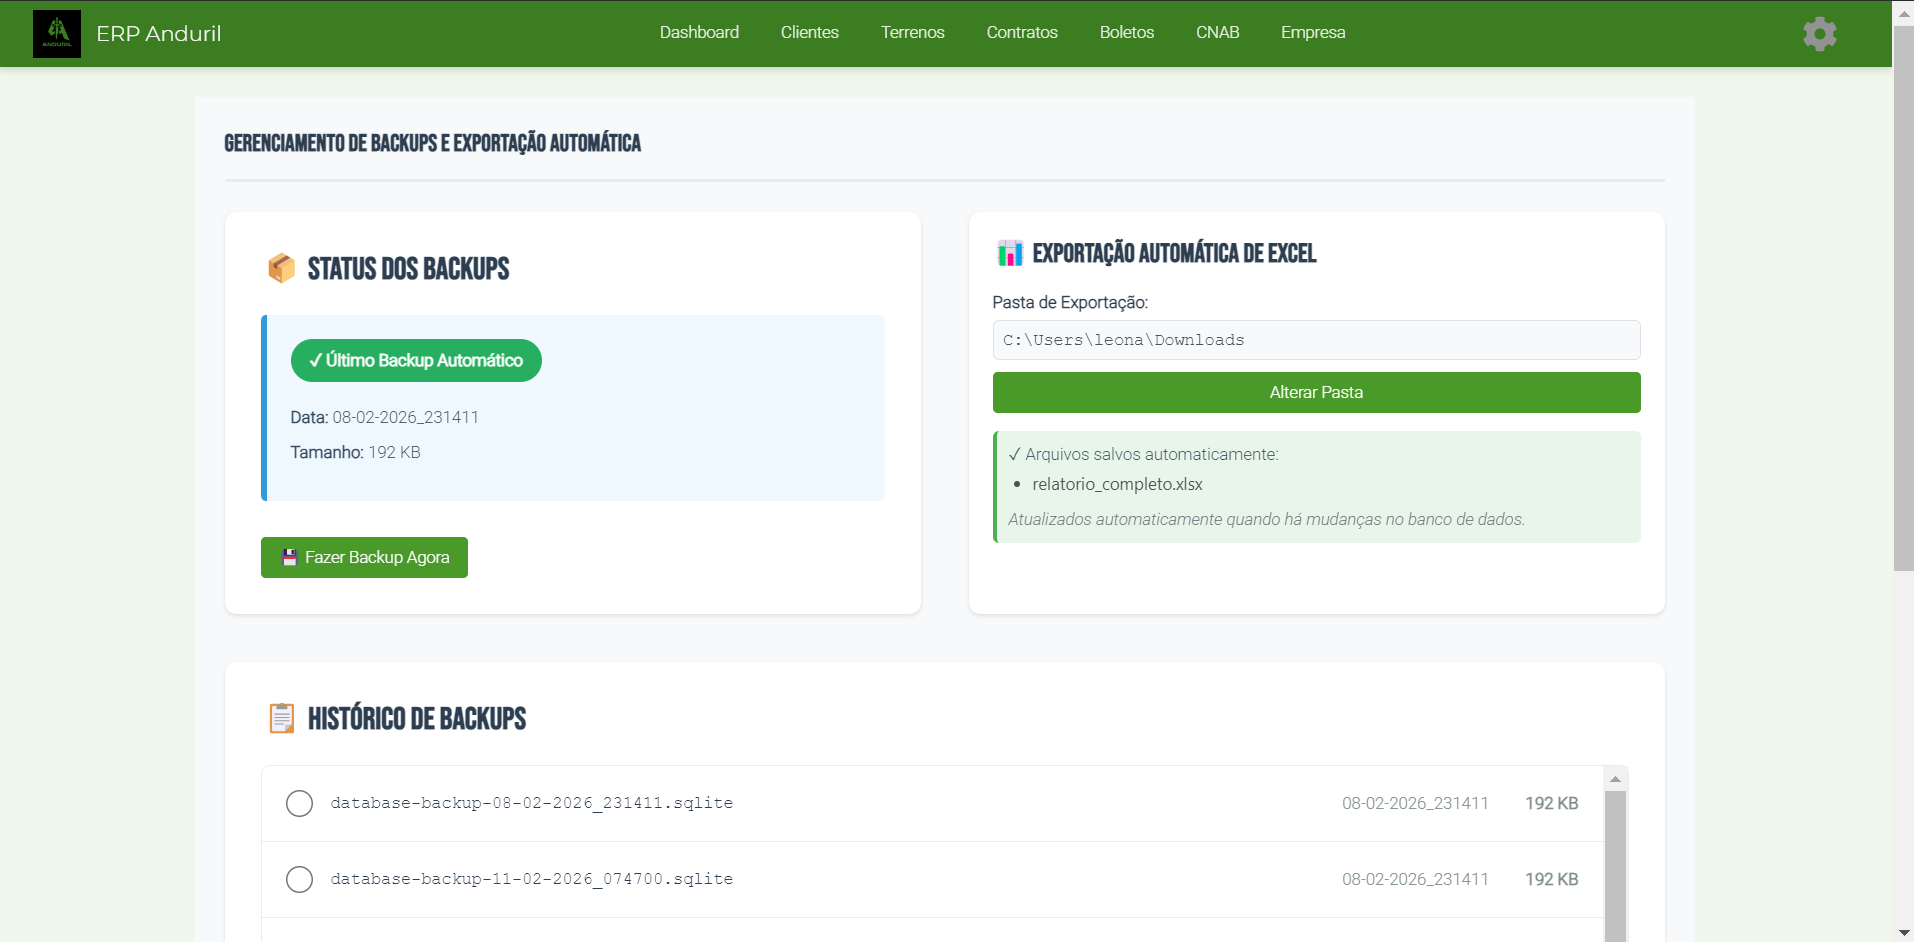
Task: Open the settings gear icon
Action: 1819,34
